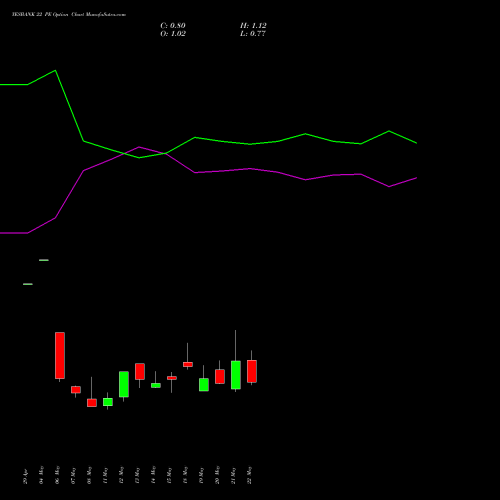Click the 14 May date label

154,475
